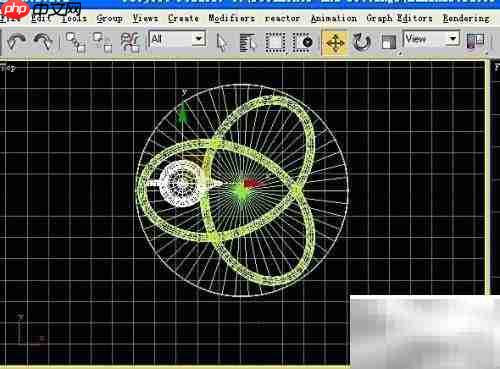This screenshot has height=369, width=500.
Task: Open the Select by Name list icon
Action: pyautogui.click(x=248, y=43)
